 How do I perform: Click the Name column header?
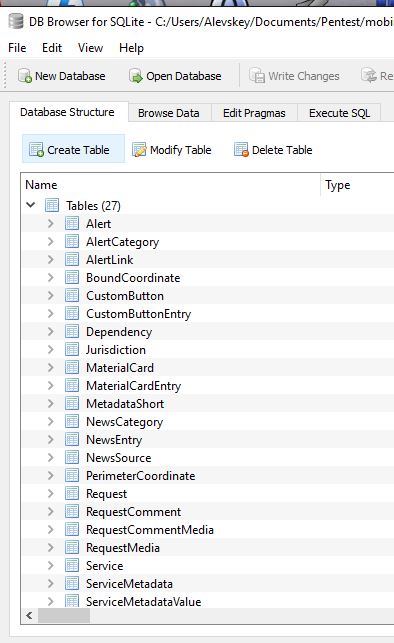171,185
